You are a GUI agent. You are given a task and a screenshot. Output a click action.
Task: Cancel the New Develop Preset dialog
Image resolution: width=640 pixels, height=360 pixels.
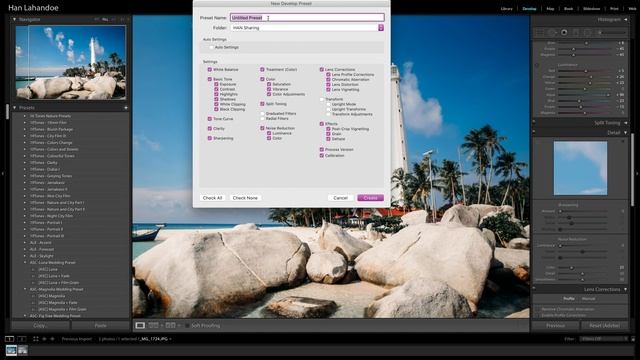(340, 198)
